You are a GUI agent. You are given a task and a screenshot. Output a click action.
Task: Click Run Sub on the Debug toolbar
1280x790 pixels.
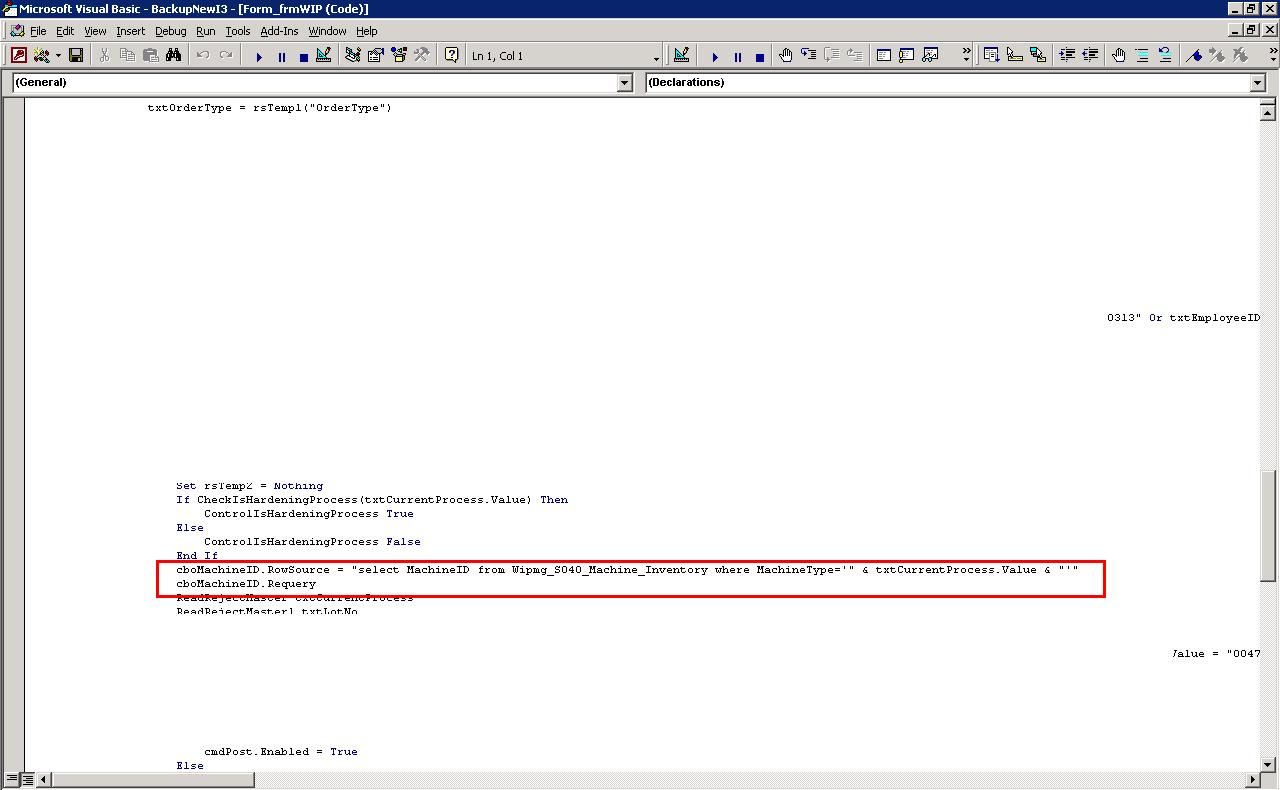click(x=715, y=57)
